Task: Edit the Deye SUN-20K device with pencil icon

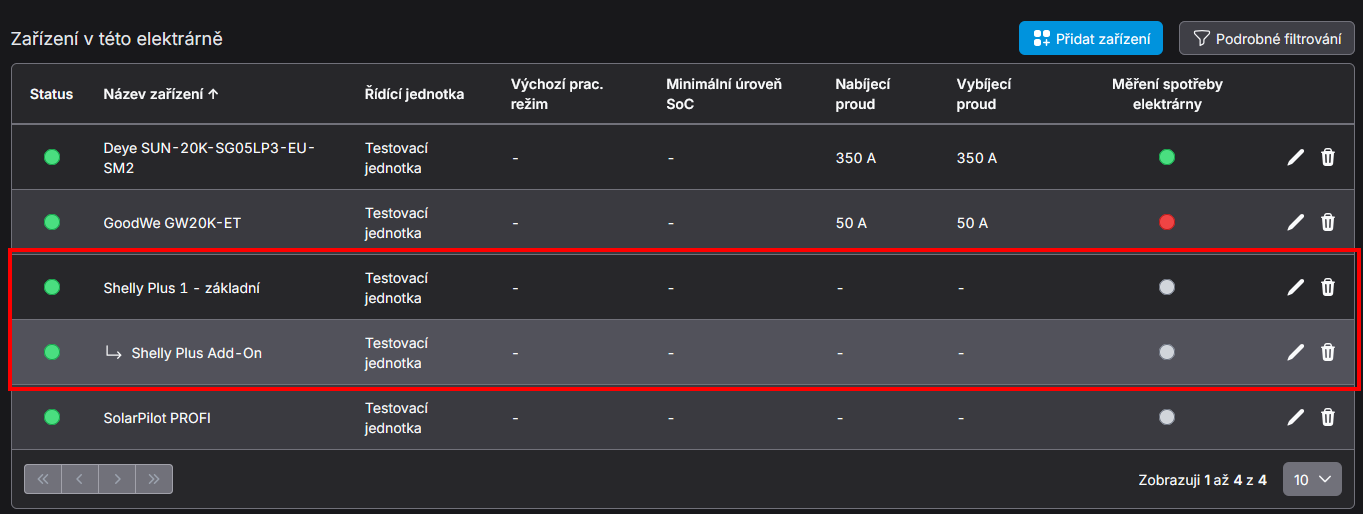Action: 1295,157
